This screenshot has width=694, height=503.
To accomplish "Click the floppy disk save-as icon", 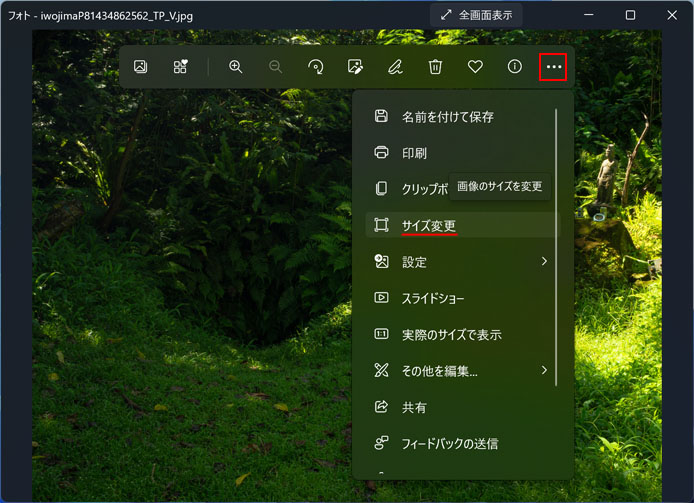I will coord(381,116).
